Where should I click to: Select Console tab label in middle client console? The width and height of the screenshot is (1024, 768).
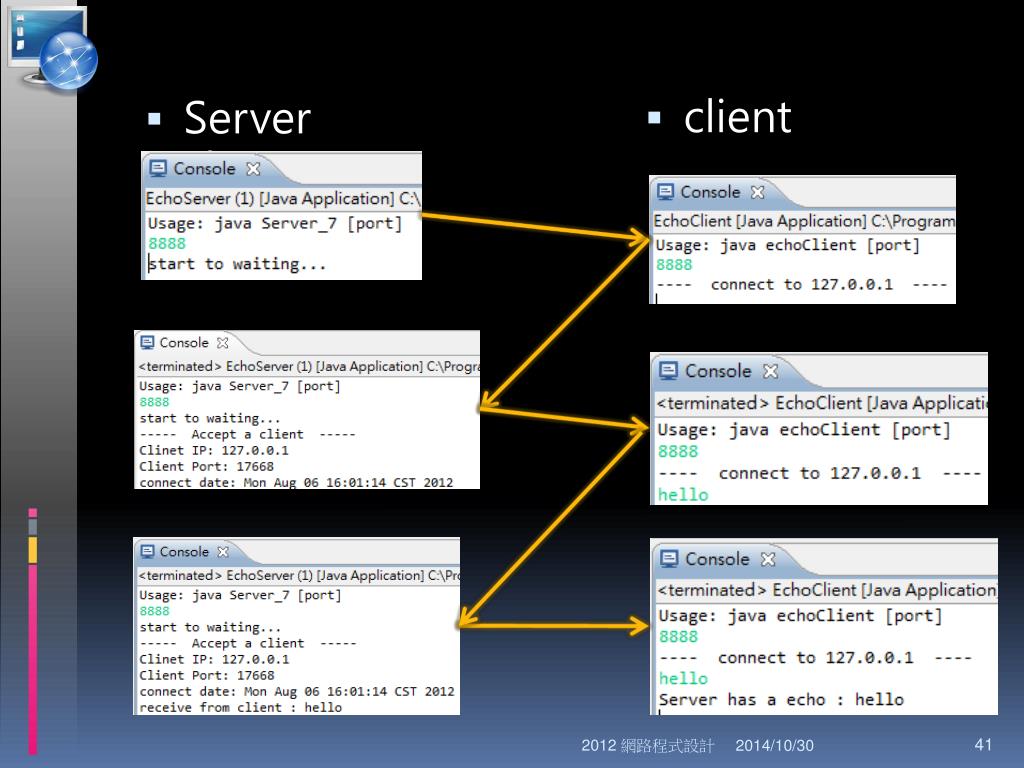click(x=718, y=370)
